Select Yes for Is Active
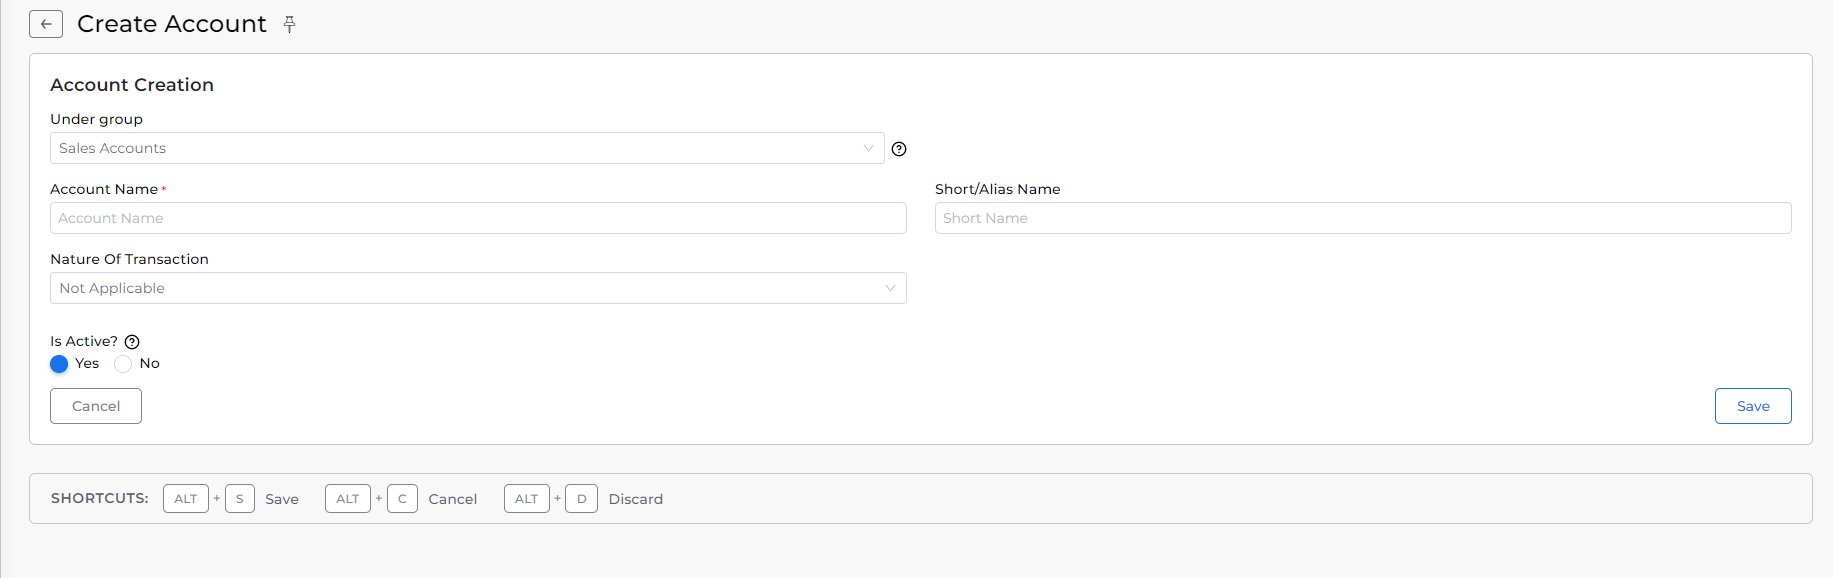Image resolution: width=1833 pixels, height=578 pixels. pos(59,364)
